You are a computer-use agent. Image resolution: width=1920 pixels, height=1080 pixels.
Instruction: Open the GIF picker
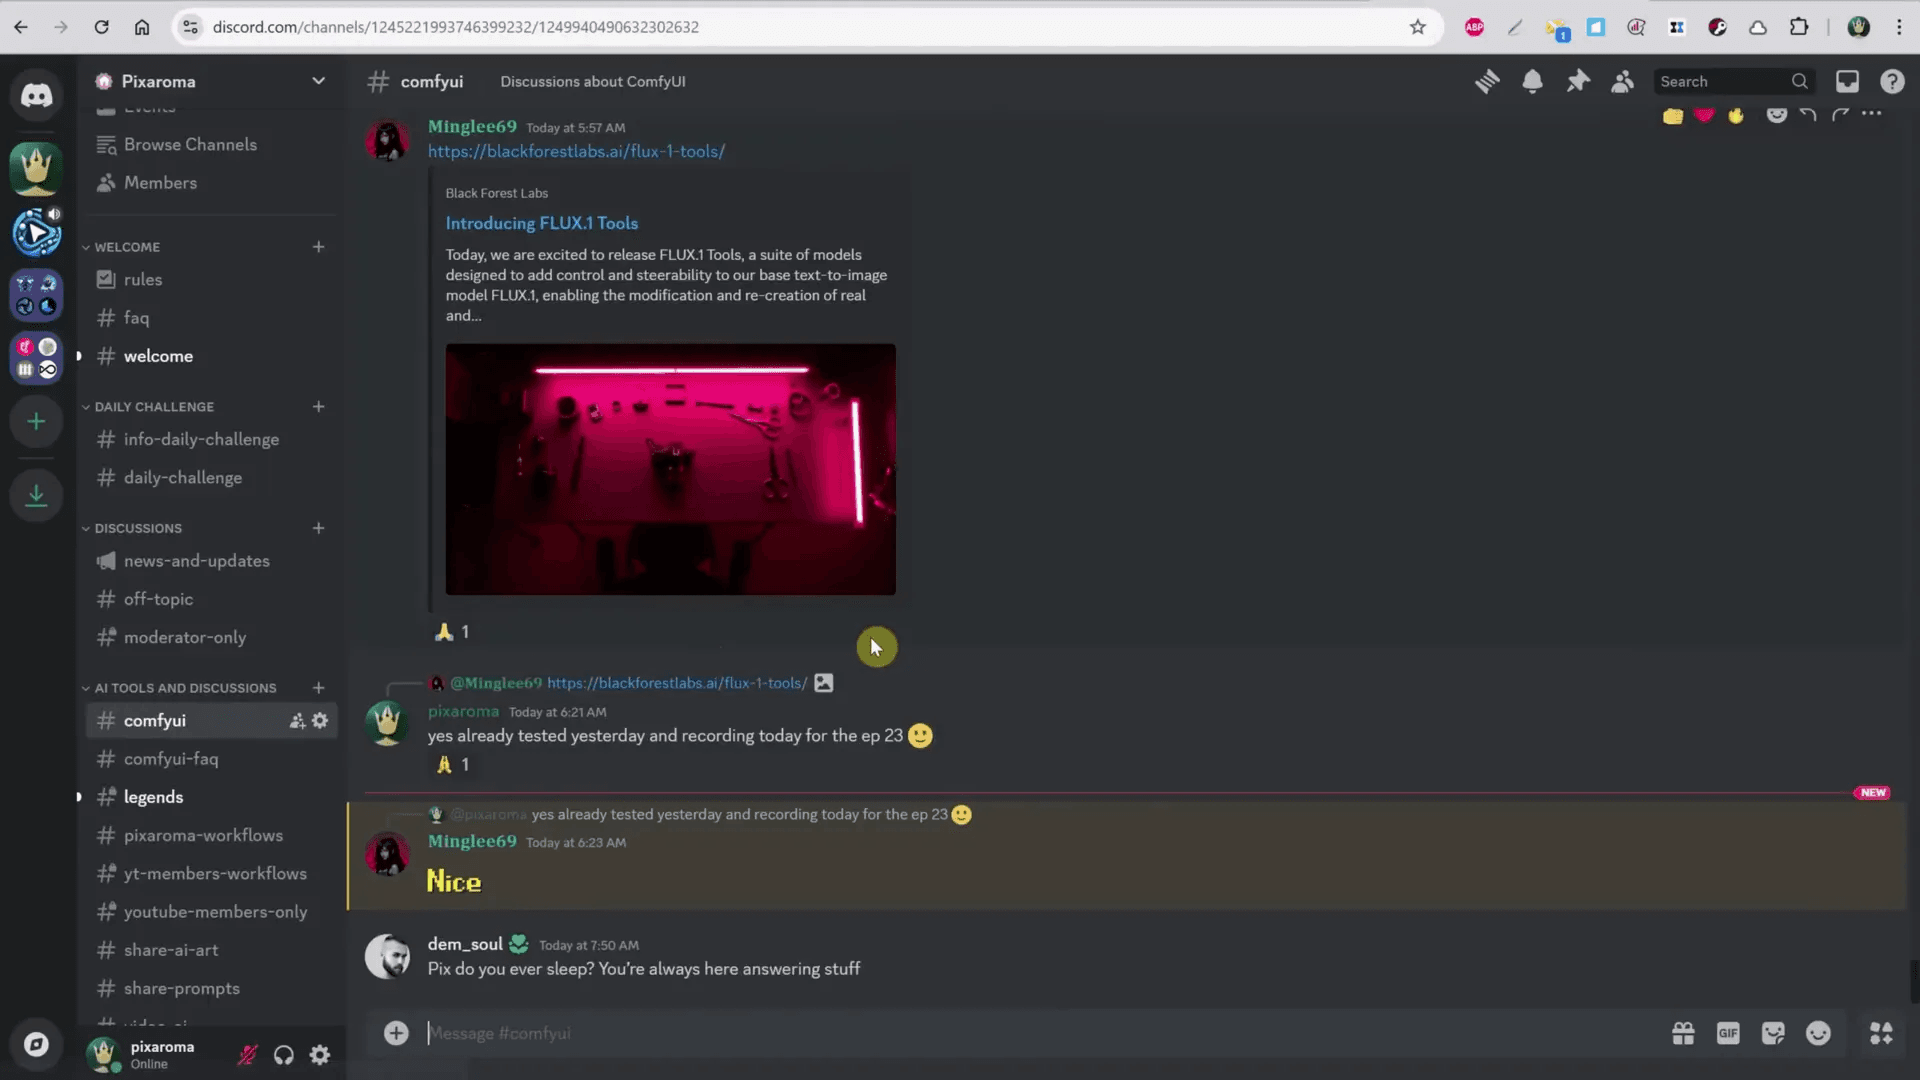[x=1728, y=1033]
